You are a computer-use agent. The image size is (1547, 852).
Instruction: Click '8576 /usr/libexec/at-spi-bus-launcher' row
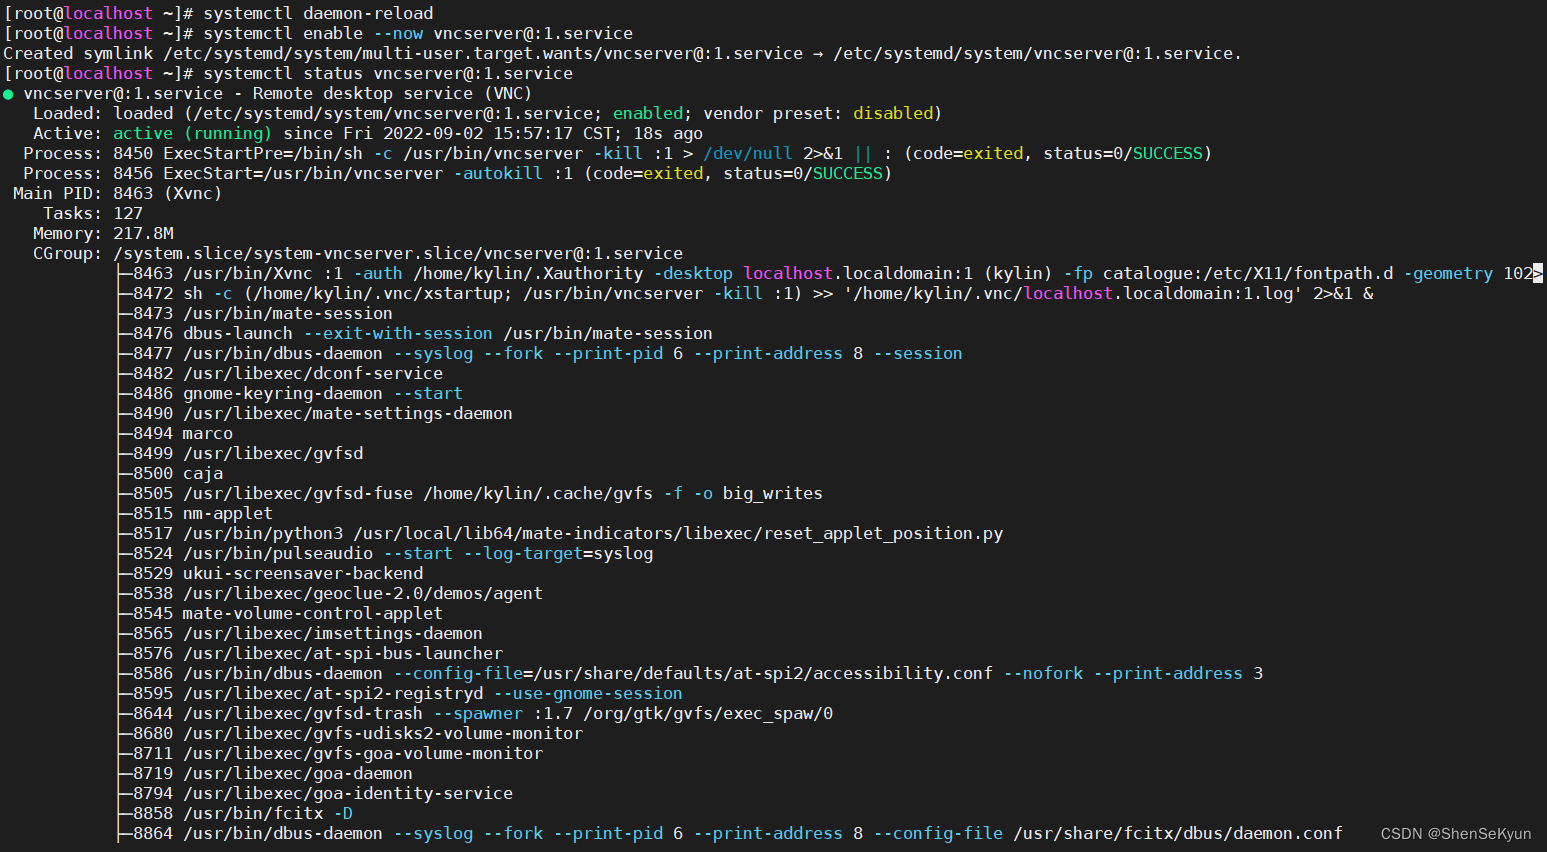[310, 653]
